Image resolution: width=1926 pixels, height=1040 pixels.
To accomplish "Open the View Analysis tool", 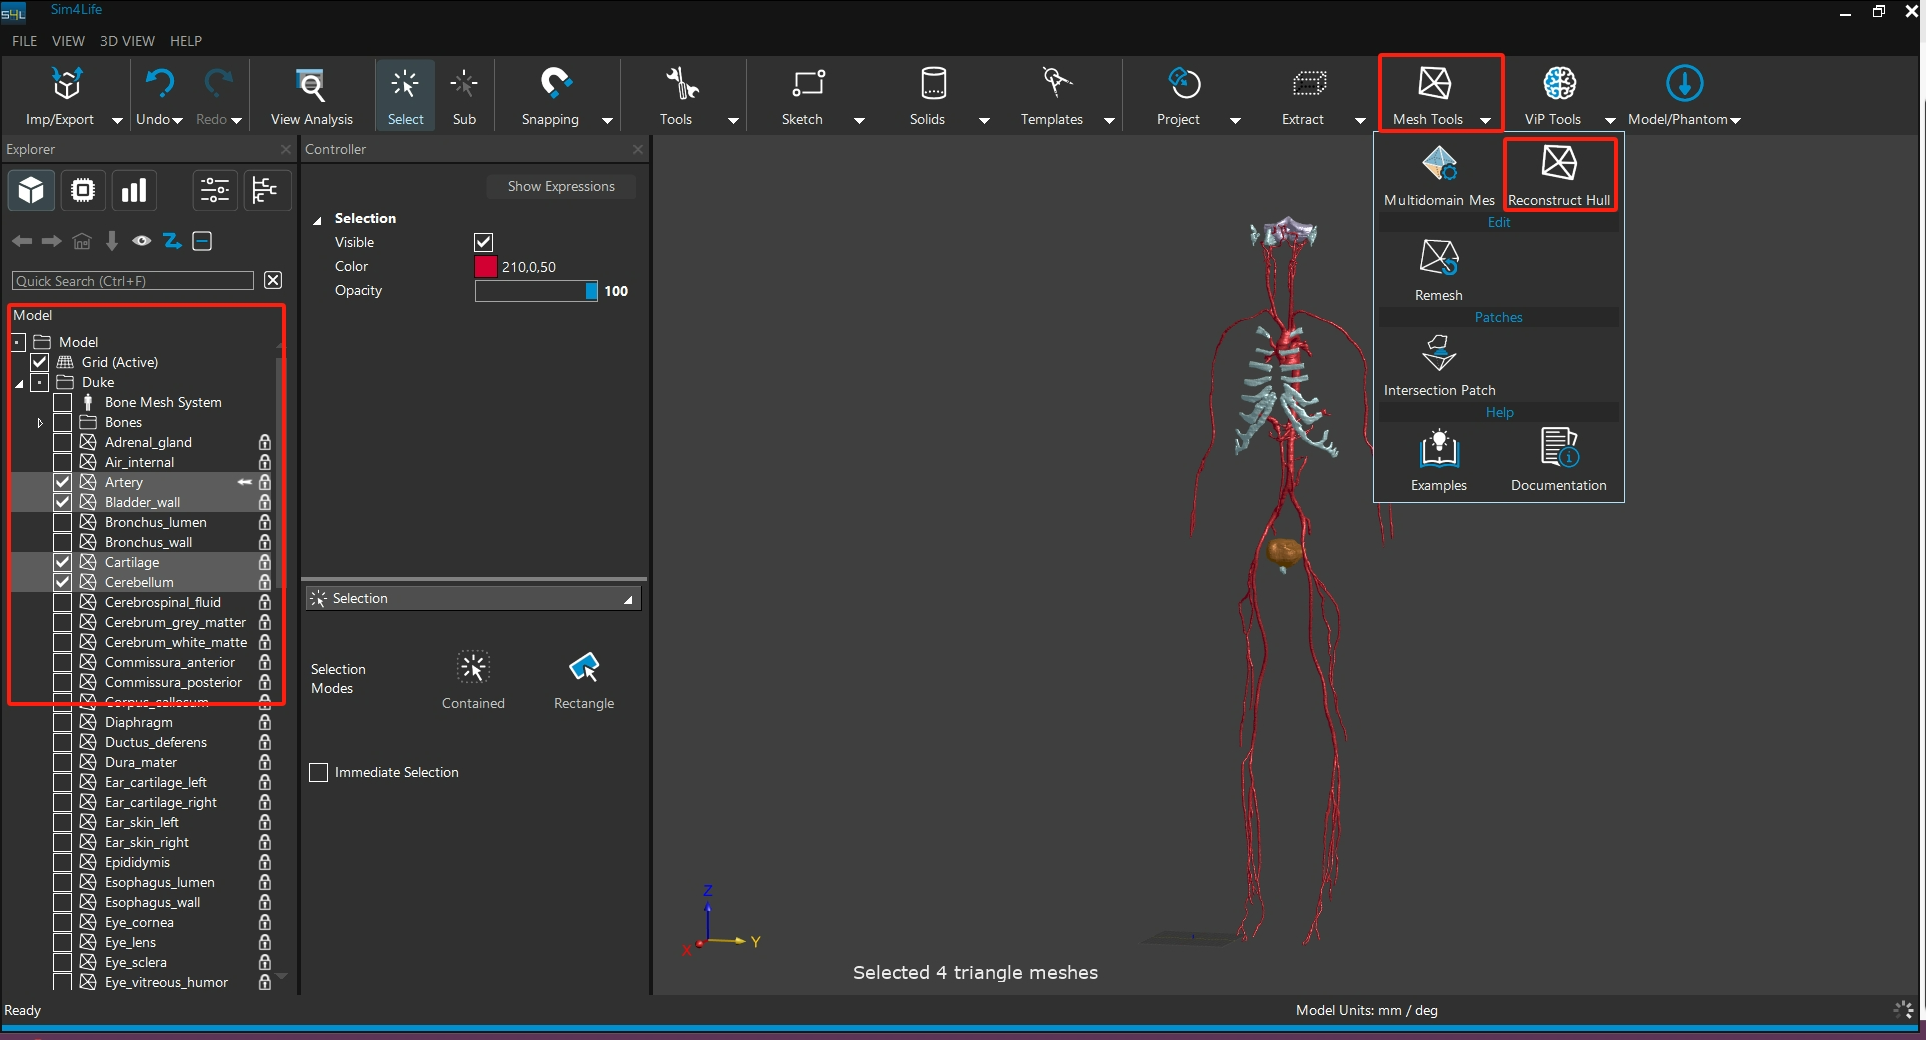I will pos(311,86).
